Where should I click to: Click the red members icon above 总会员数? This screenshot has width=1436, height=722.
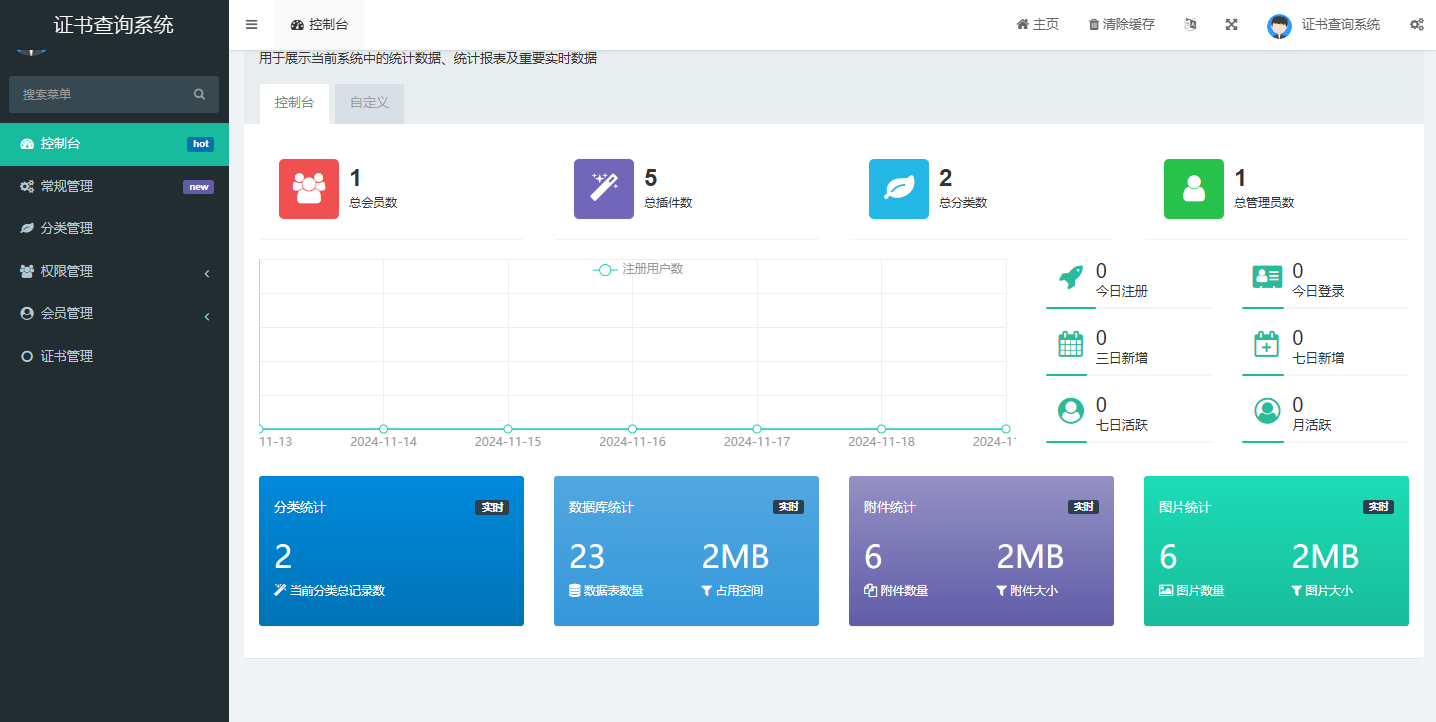[308, 189]
